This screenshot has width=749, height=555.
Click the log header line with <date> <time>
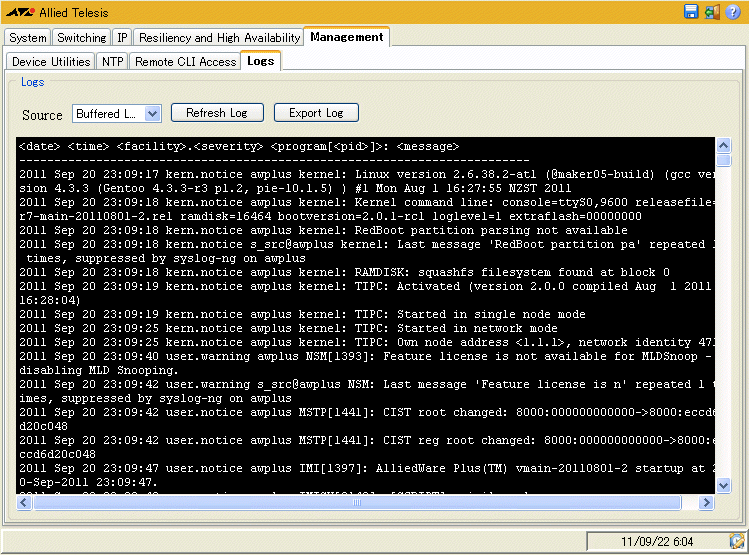pos(239,146)
